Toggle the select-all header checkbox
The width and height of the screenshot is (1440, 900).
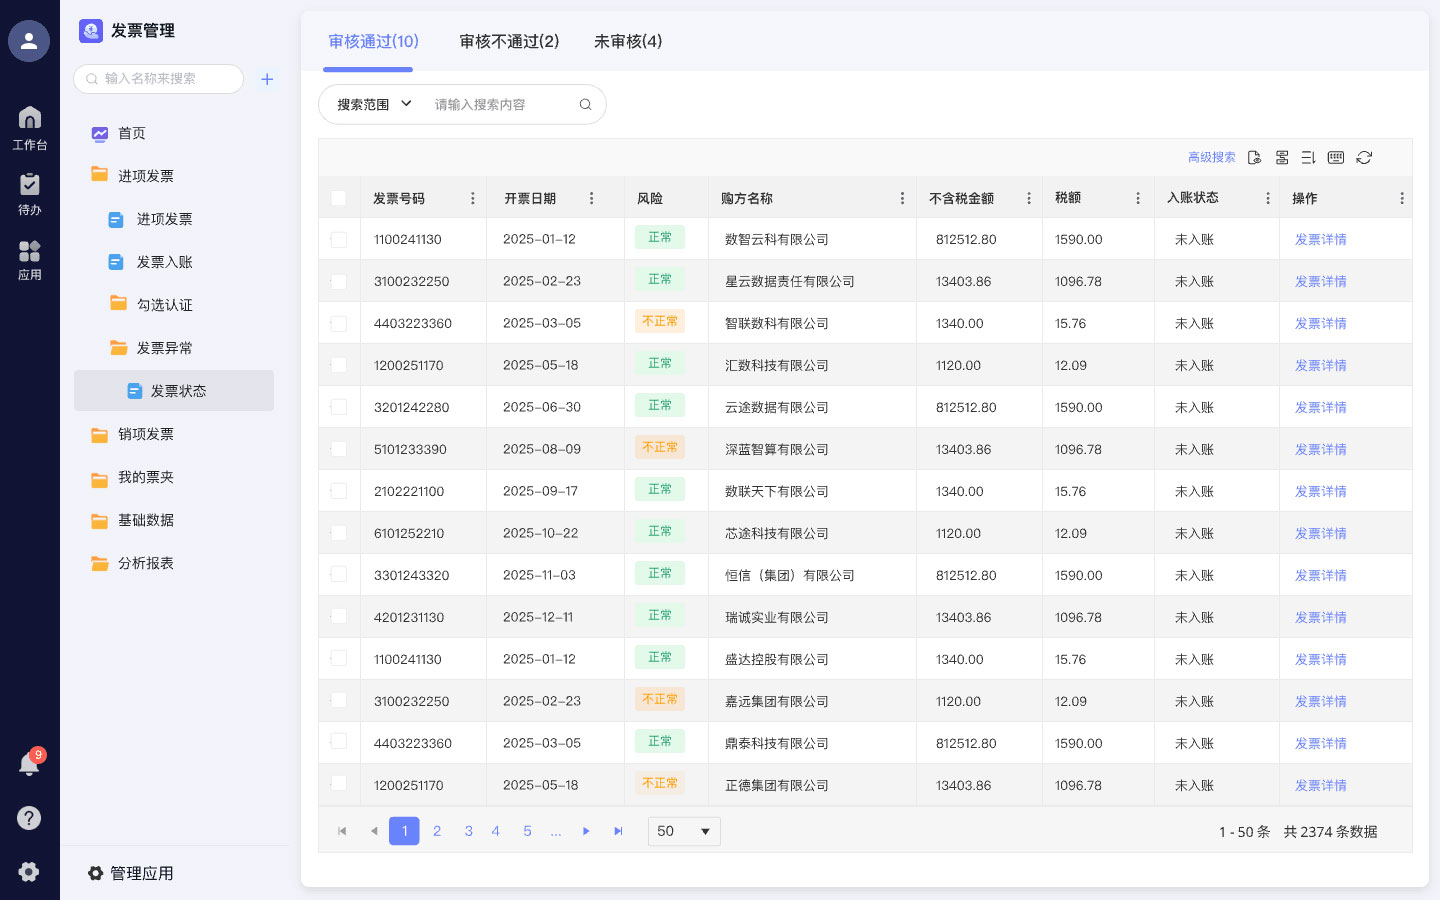coord(339,198)
